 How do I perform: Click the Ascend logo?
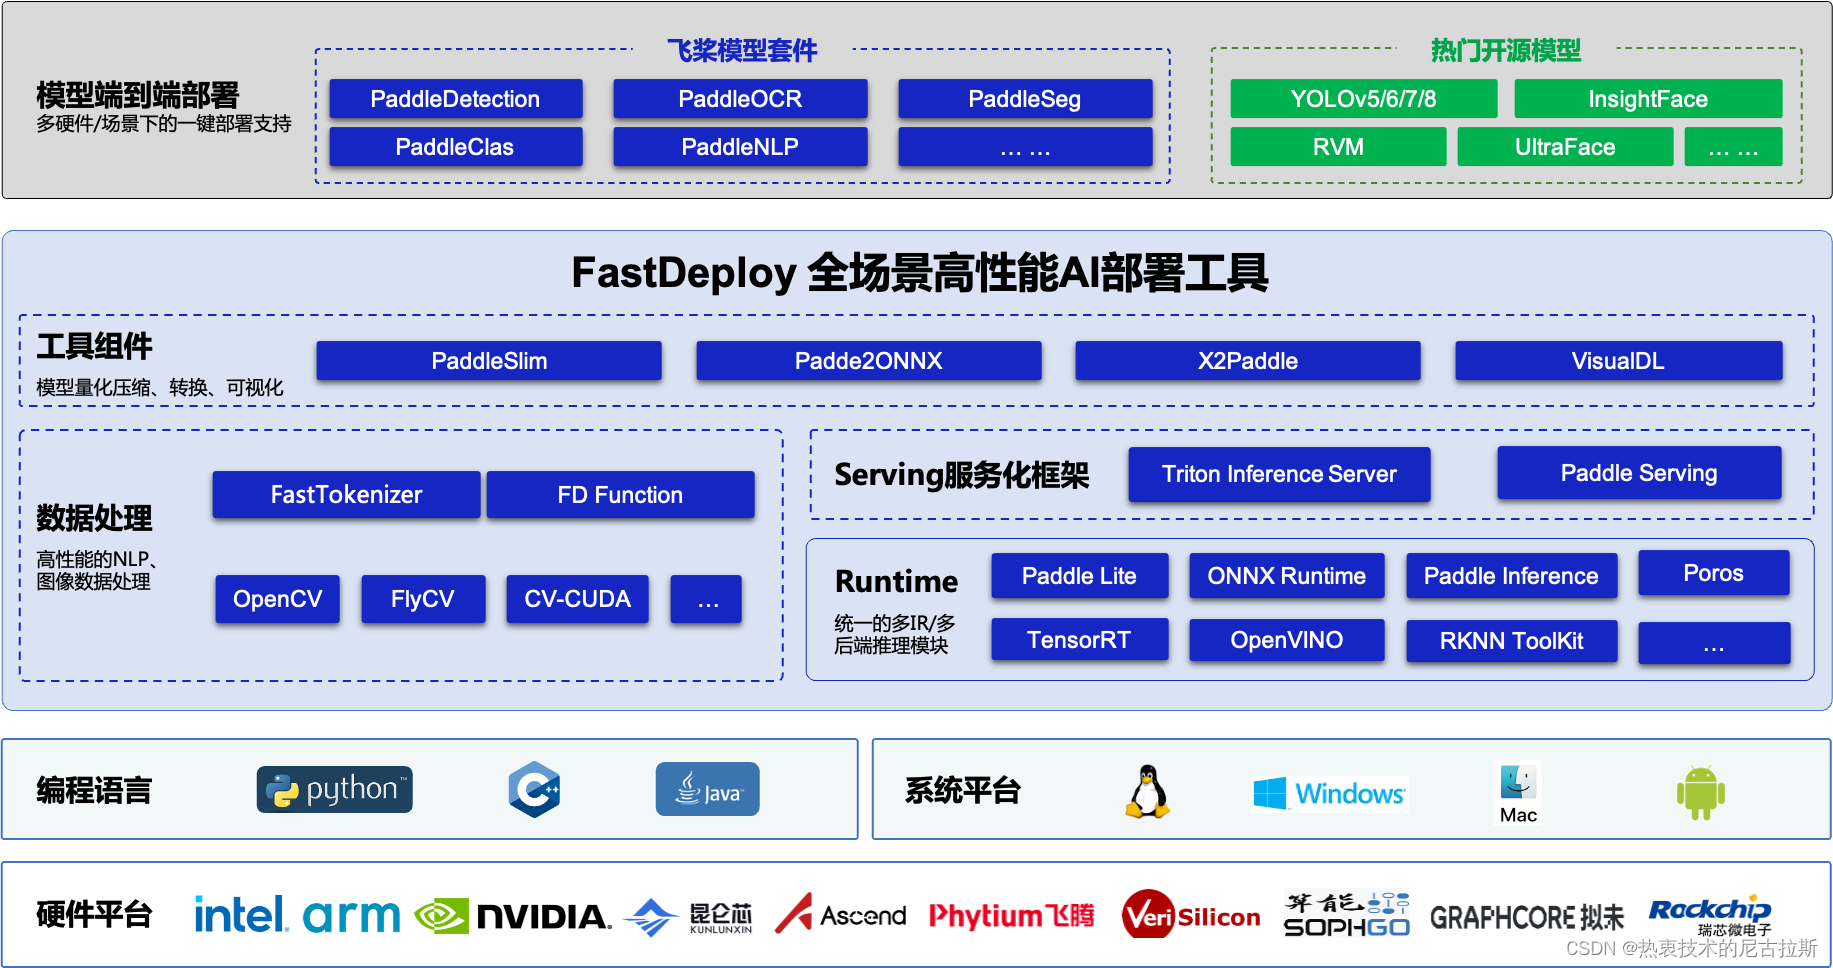(x=841, y=913)
